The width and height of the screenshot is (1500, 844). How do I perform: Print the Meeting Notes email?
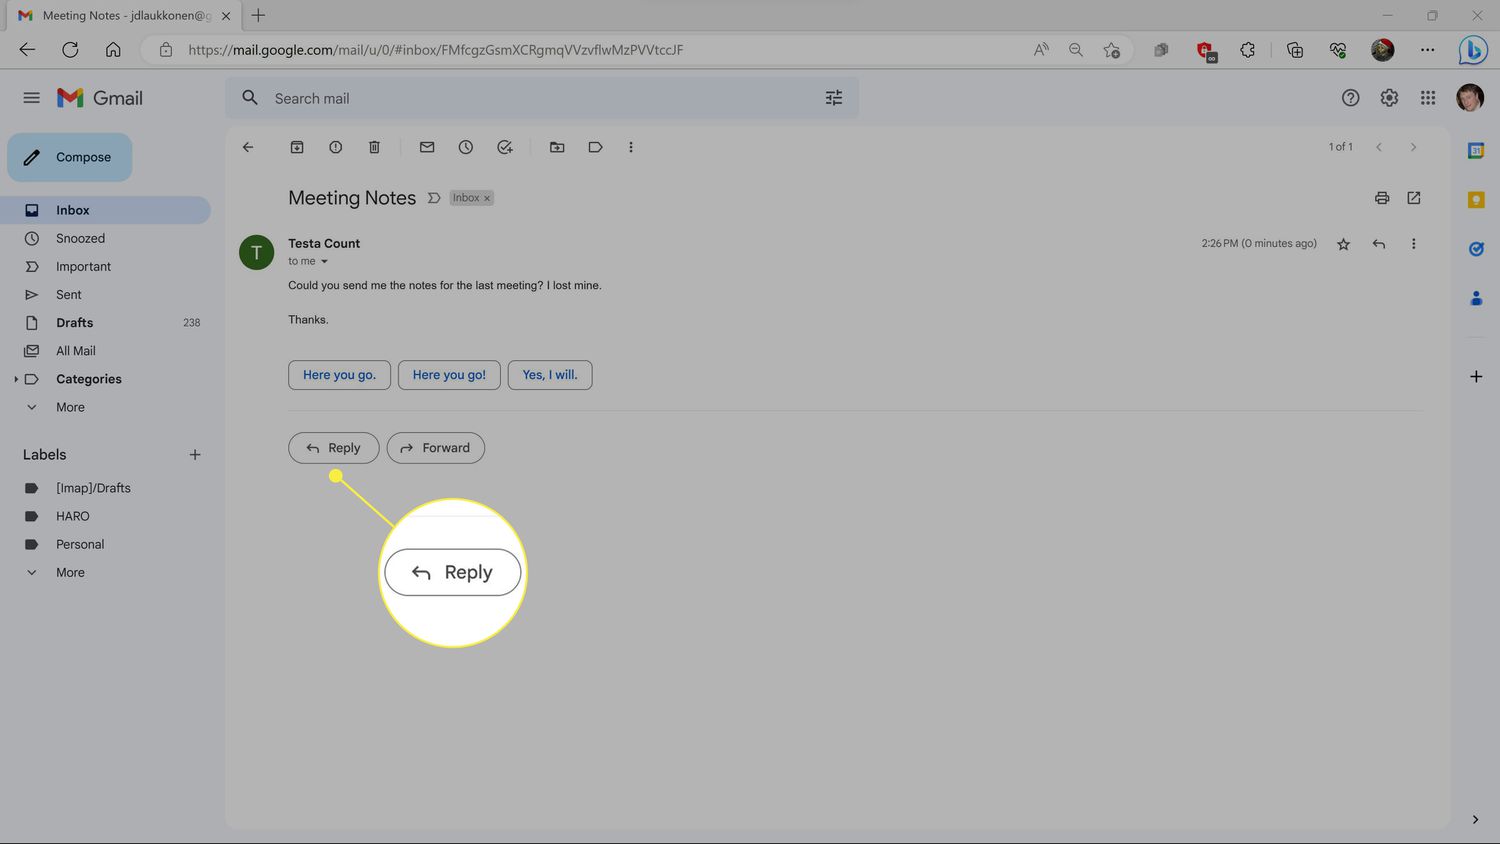click(x=1382, y=198)
